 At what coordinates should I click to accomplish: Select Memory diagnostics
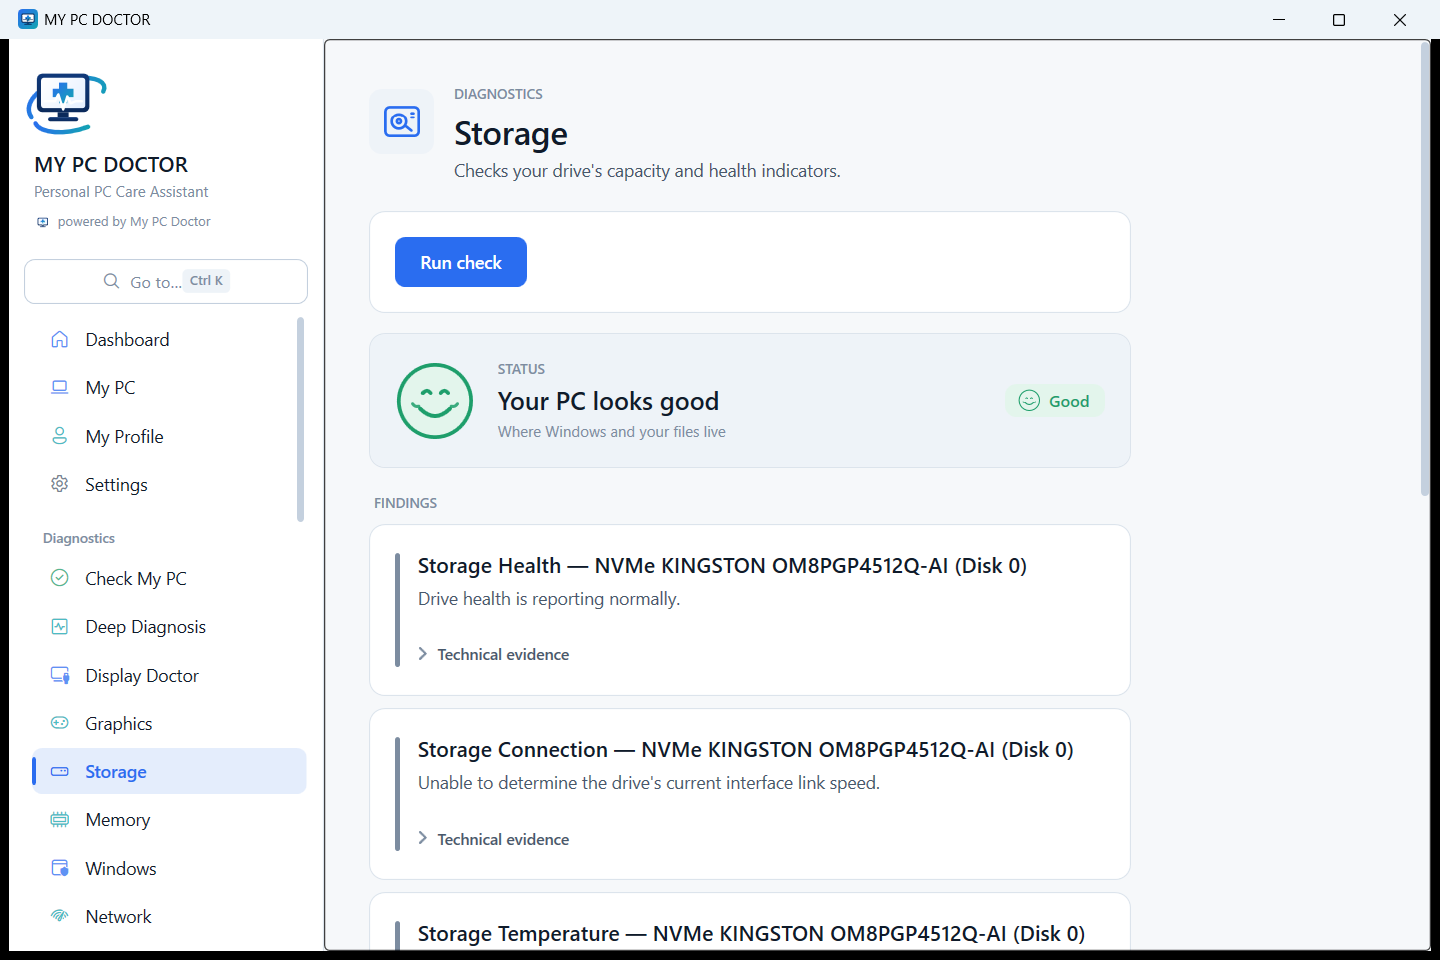[169, 819]
